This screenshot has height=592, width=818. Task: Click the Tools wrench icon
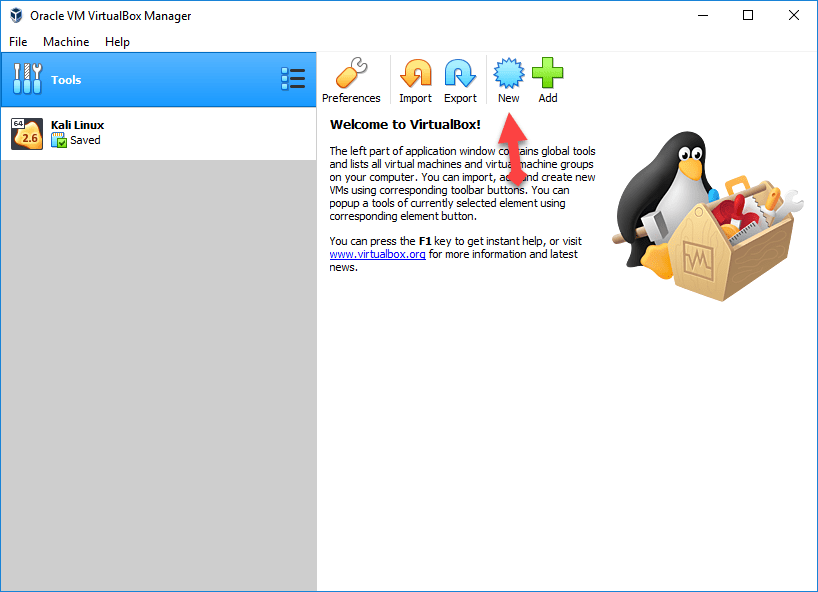click(27, 79)
